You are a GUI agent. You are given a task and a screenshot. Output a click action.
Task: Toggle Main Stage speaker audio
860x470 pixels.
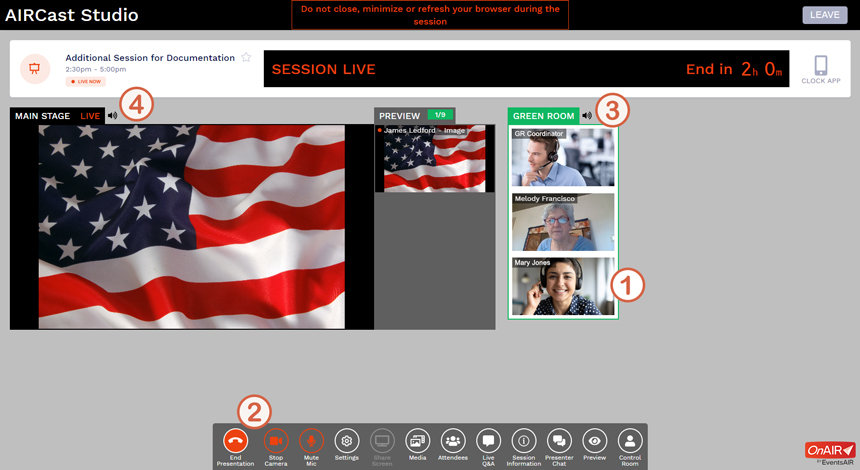coord(112,116)
